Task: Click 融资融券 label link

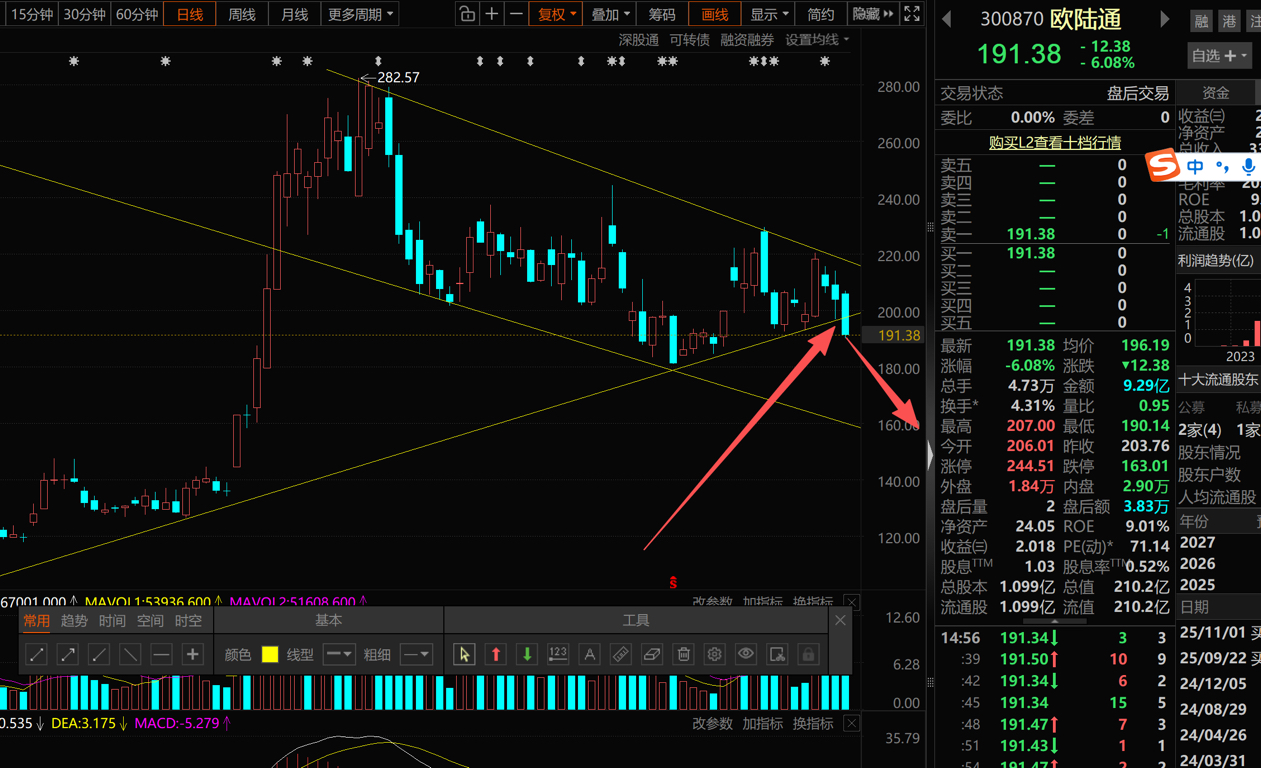Action: [747, 40]
